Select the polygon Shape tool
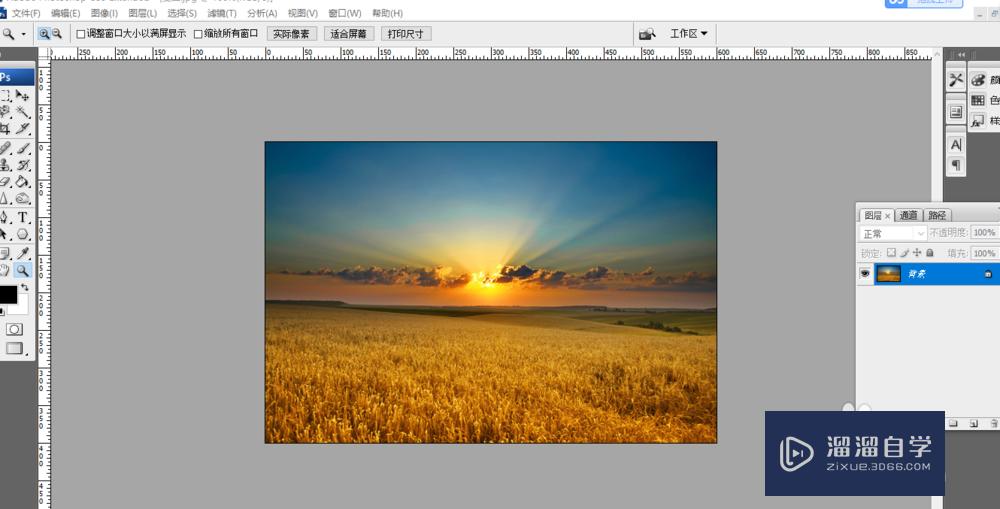The width and height of the screenshot is (1000, 509). [22, 234]
